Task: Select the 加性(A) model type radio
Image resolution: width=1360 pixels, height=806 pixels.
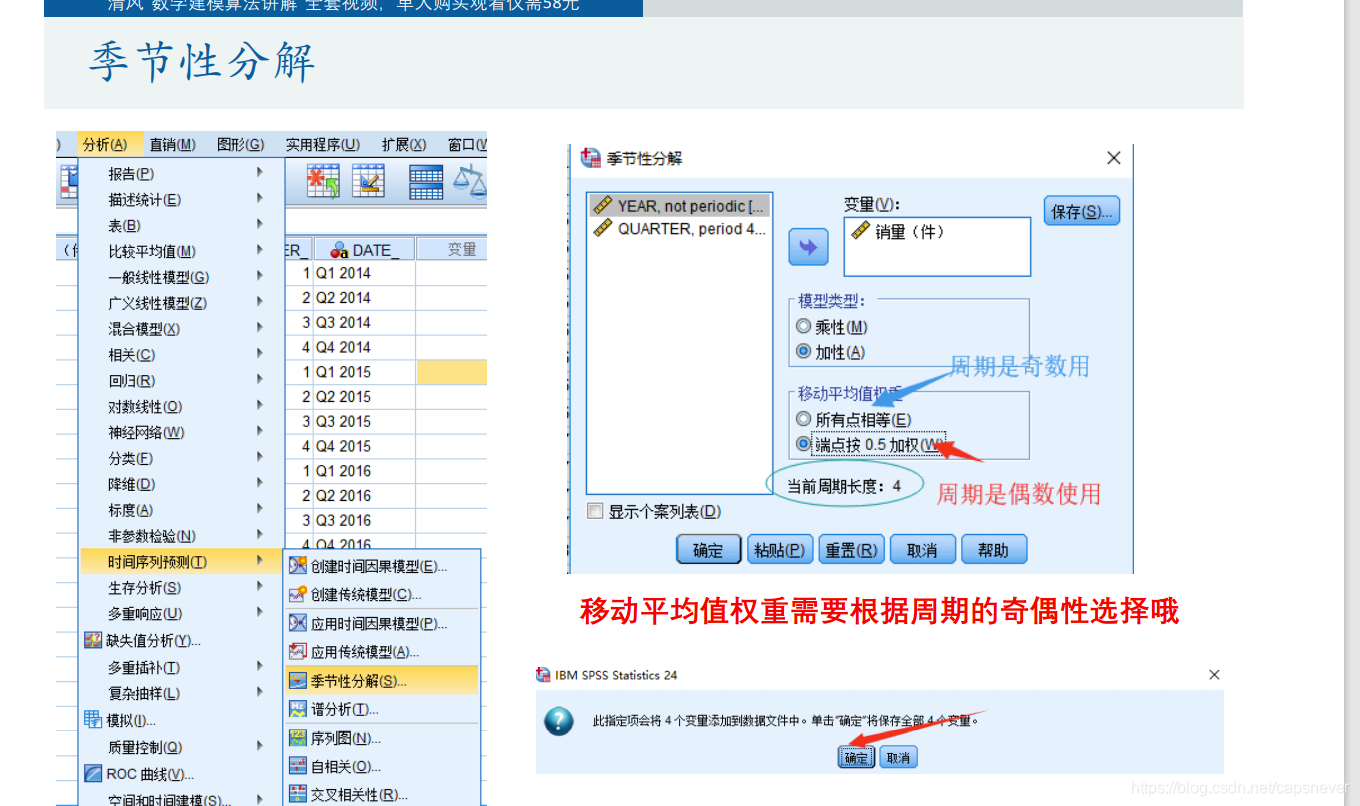Action: click(x=803, y=352)
